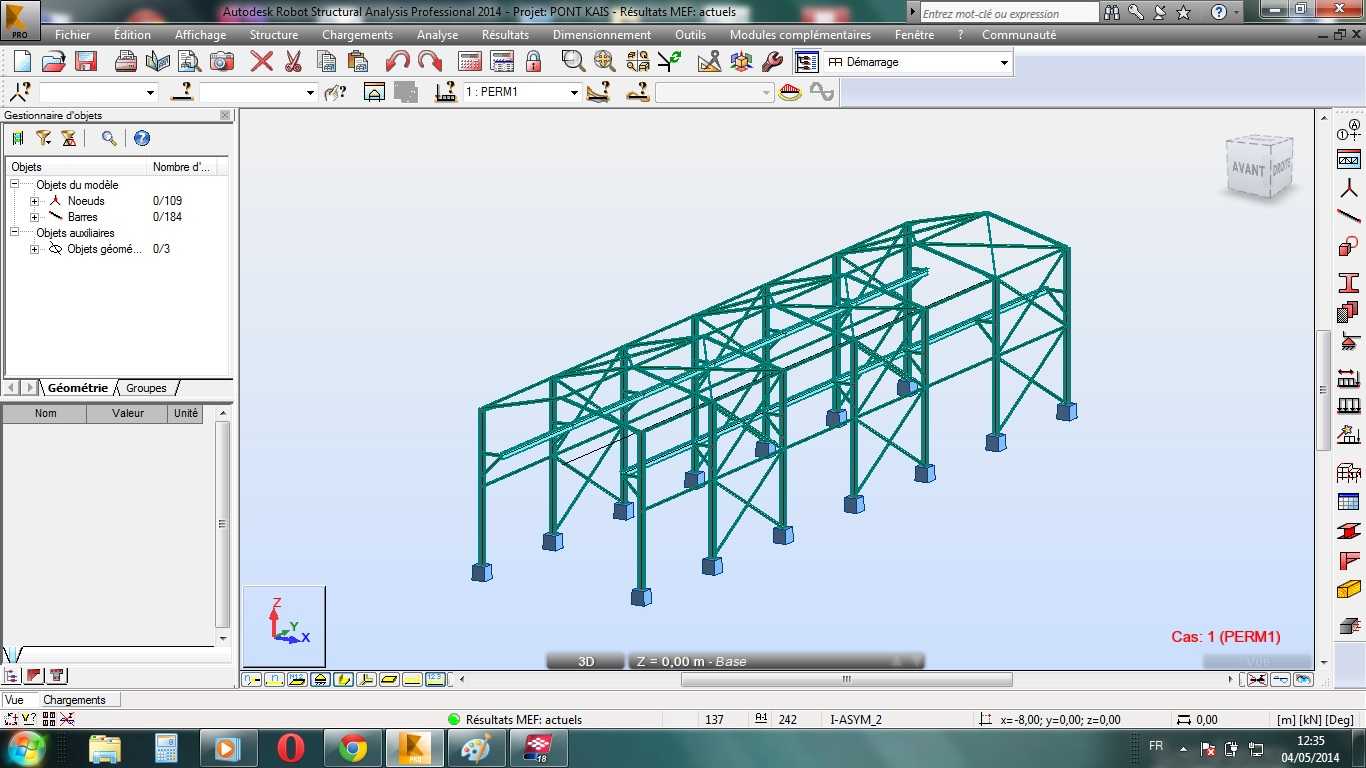This screenshot has width=1366, height=768.
Task: Open the Fichier menu
Action: tap(73, 35)
